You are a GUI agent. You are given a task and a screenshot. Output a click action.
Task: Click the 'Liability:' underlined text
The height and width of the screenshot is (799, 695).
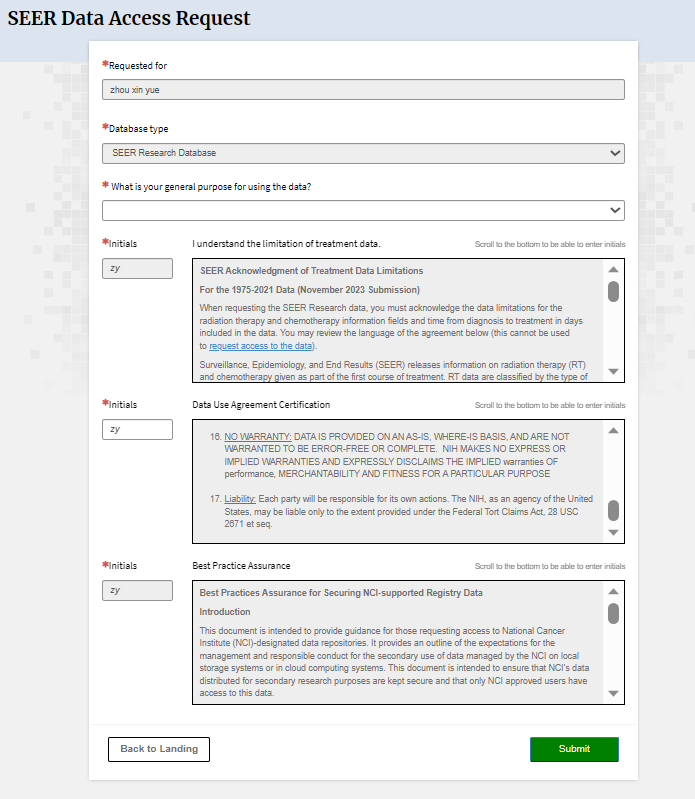point(240,499)
